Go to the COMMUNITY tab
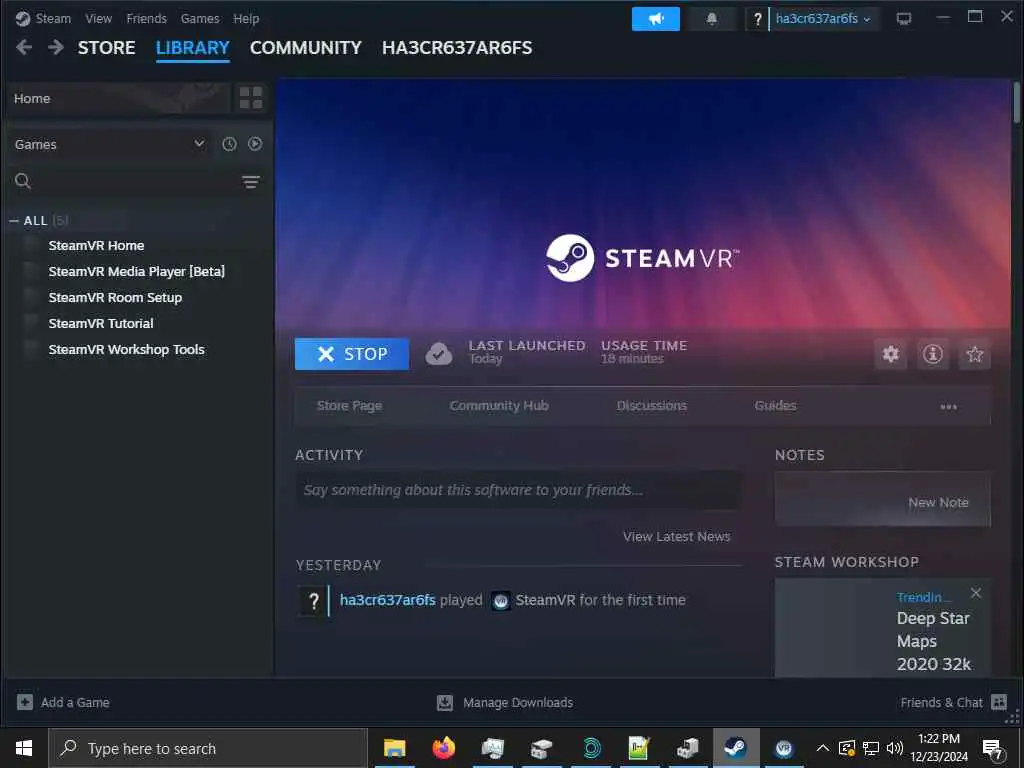This screenshot has width=1024, height=768. click(306, 48)
